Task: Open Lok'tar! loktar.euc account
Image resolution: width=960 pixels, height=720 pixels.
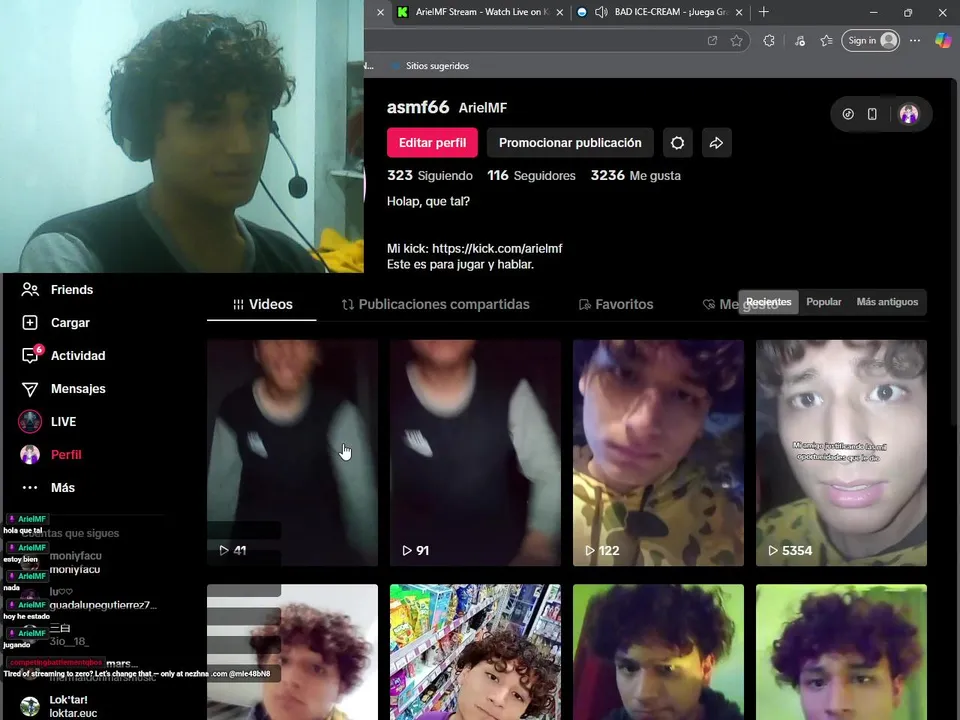Action: pyautogui.click(x=59, y=706)
